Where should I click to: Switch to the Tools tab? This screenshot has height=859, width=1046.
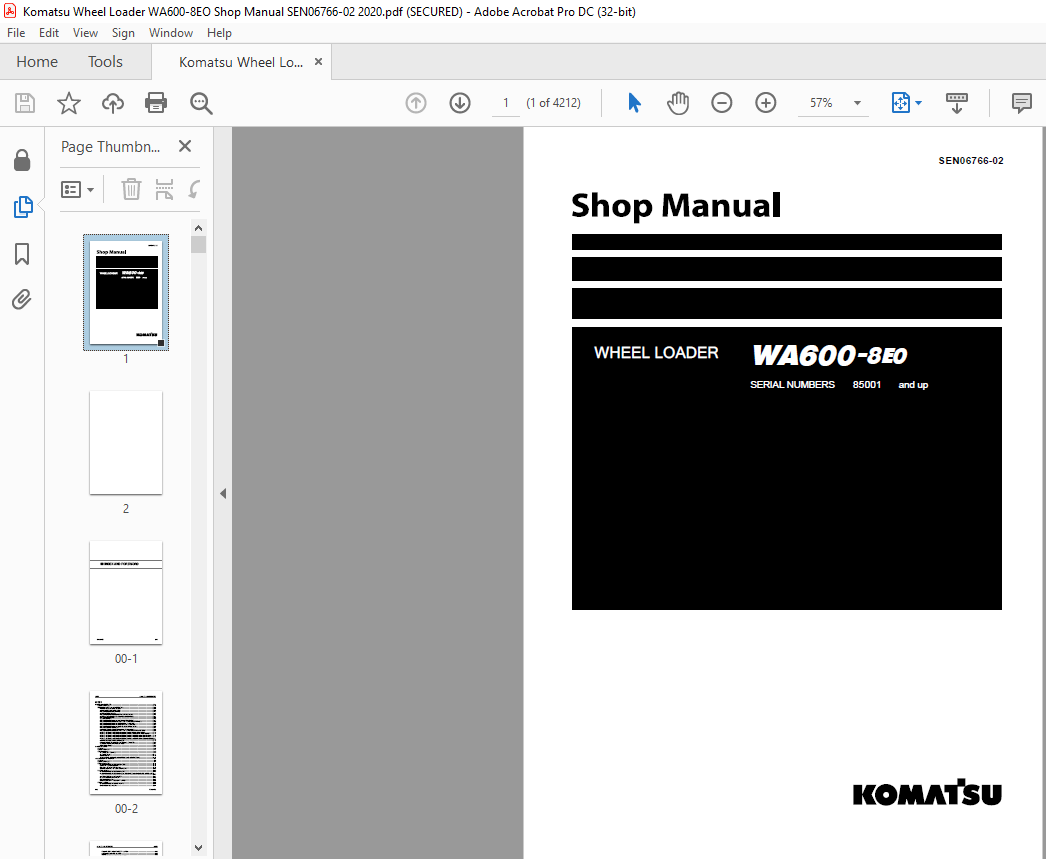point(105,62)
